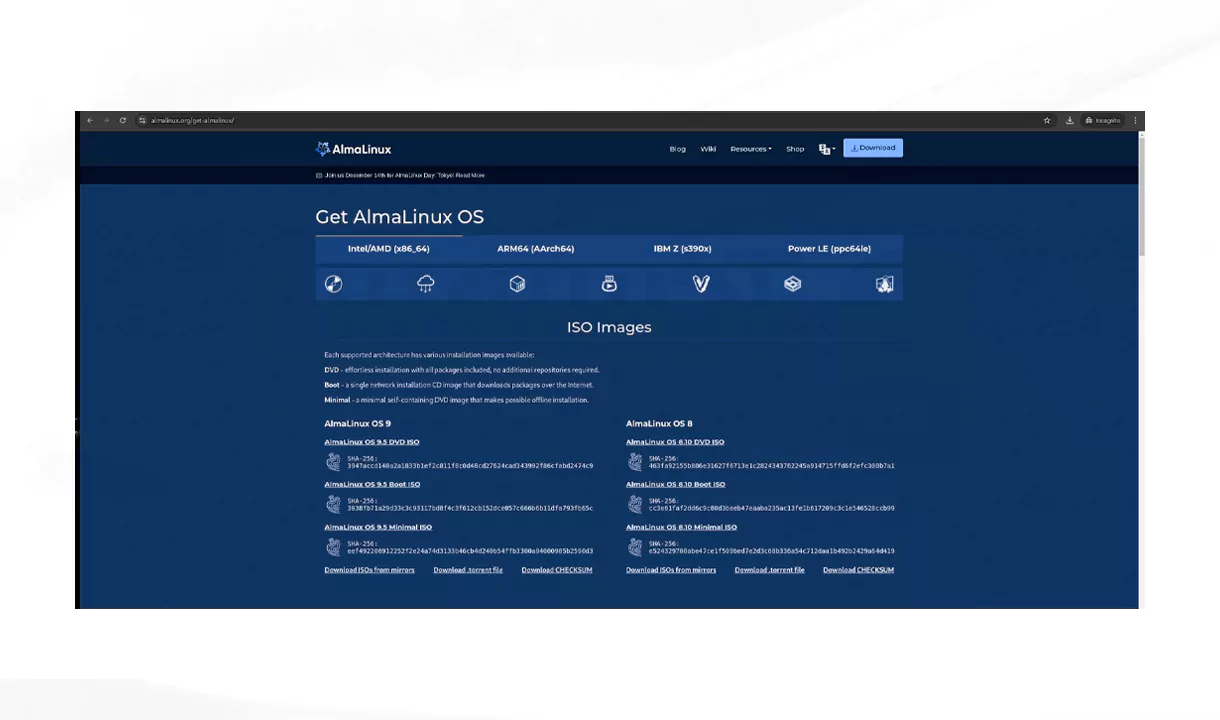Click the "ISO Images" heading
The width and height of the screenshot is (1220, 720).
(609, 327)
